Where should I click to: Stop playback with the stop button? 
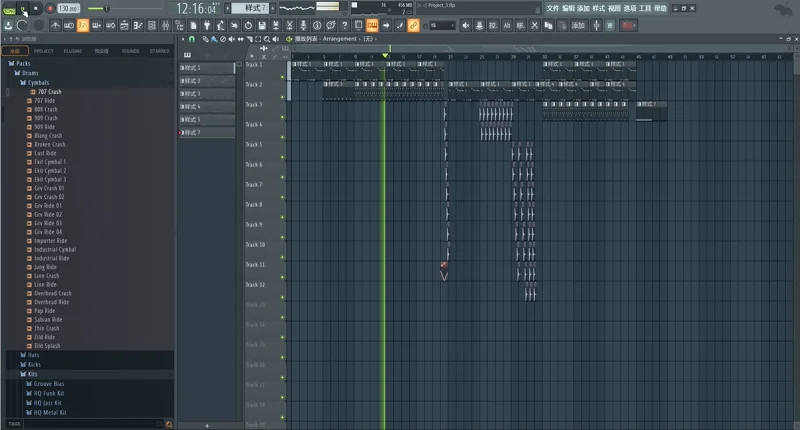tap(36, 9)
